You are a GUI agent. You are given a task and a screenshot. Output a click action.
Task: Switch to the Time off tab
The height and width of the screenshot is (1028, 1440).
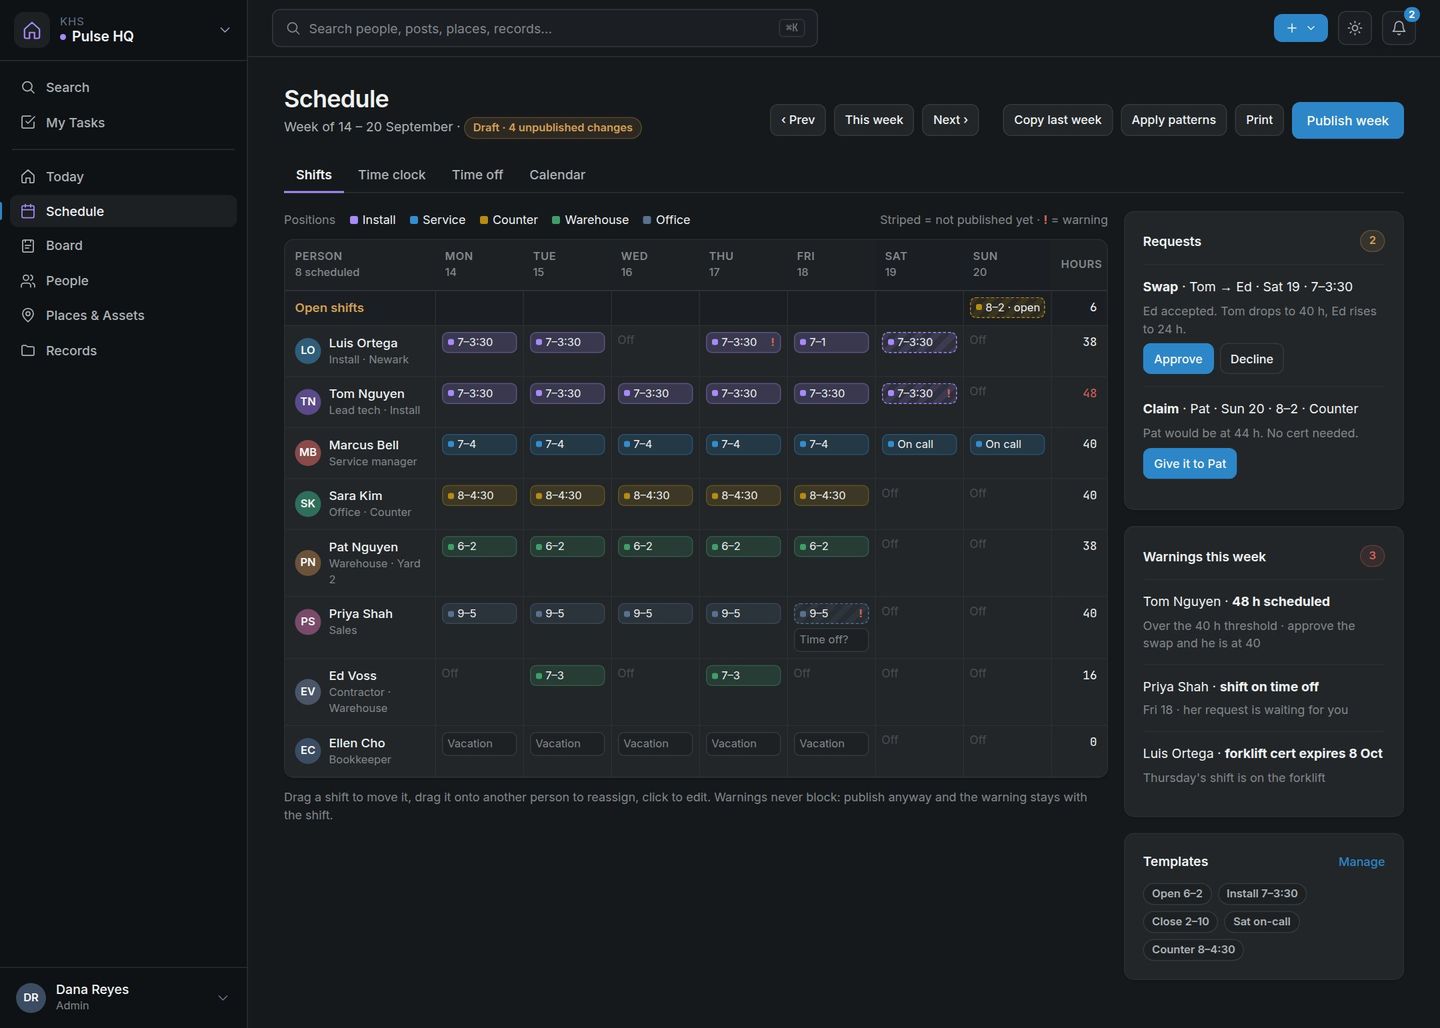click(x=477, y=175)
